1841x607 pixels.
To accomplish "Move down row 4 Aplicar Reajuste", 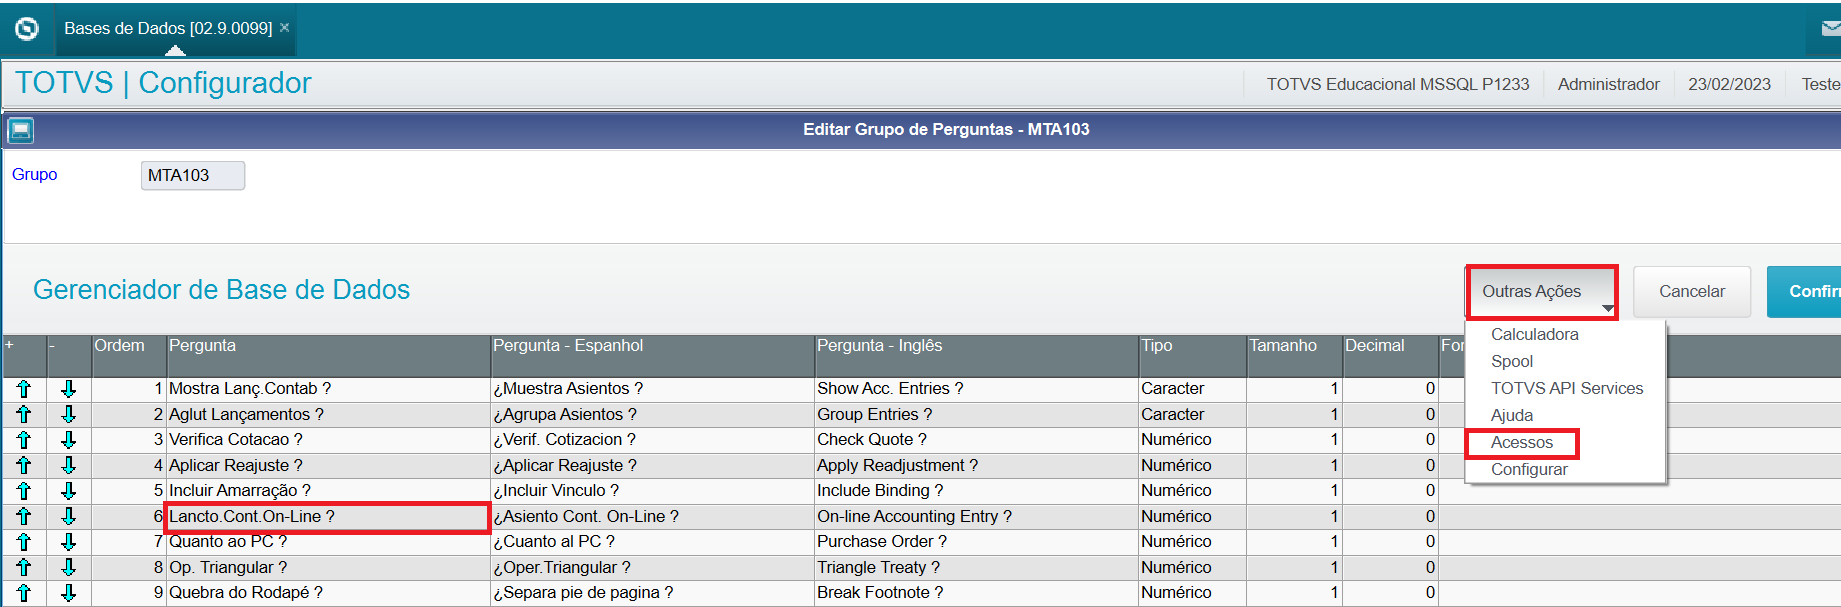I will [x=69, y=465].
